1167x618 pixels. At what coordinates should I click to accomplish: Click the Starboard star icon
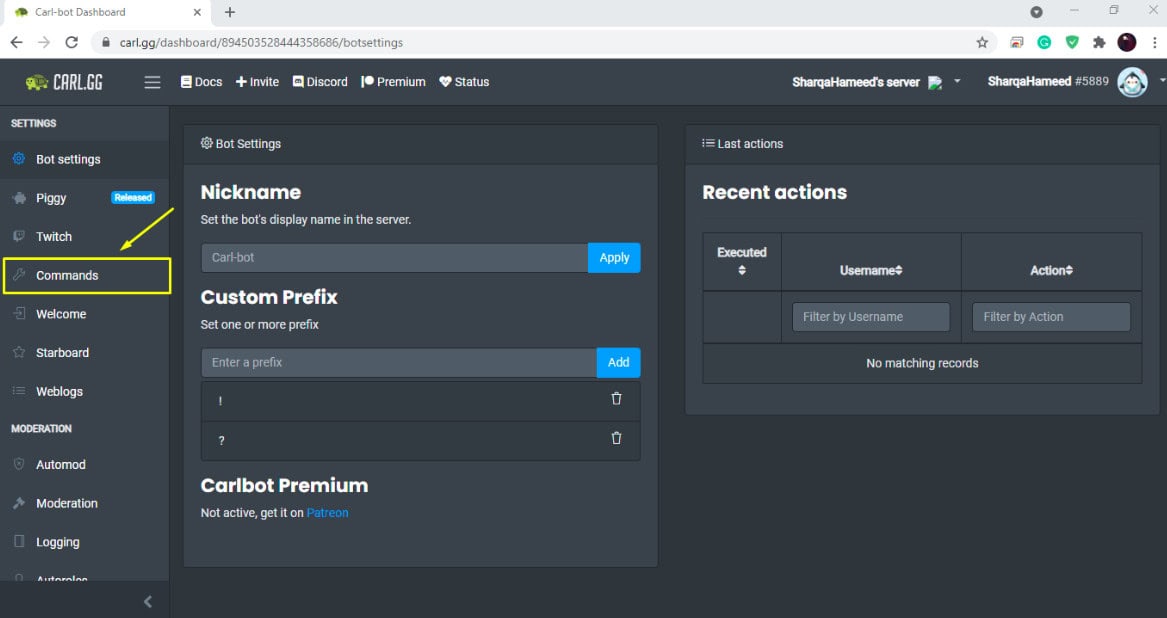19,352
